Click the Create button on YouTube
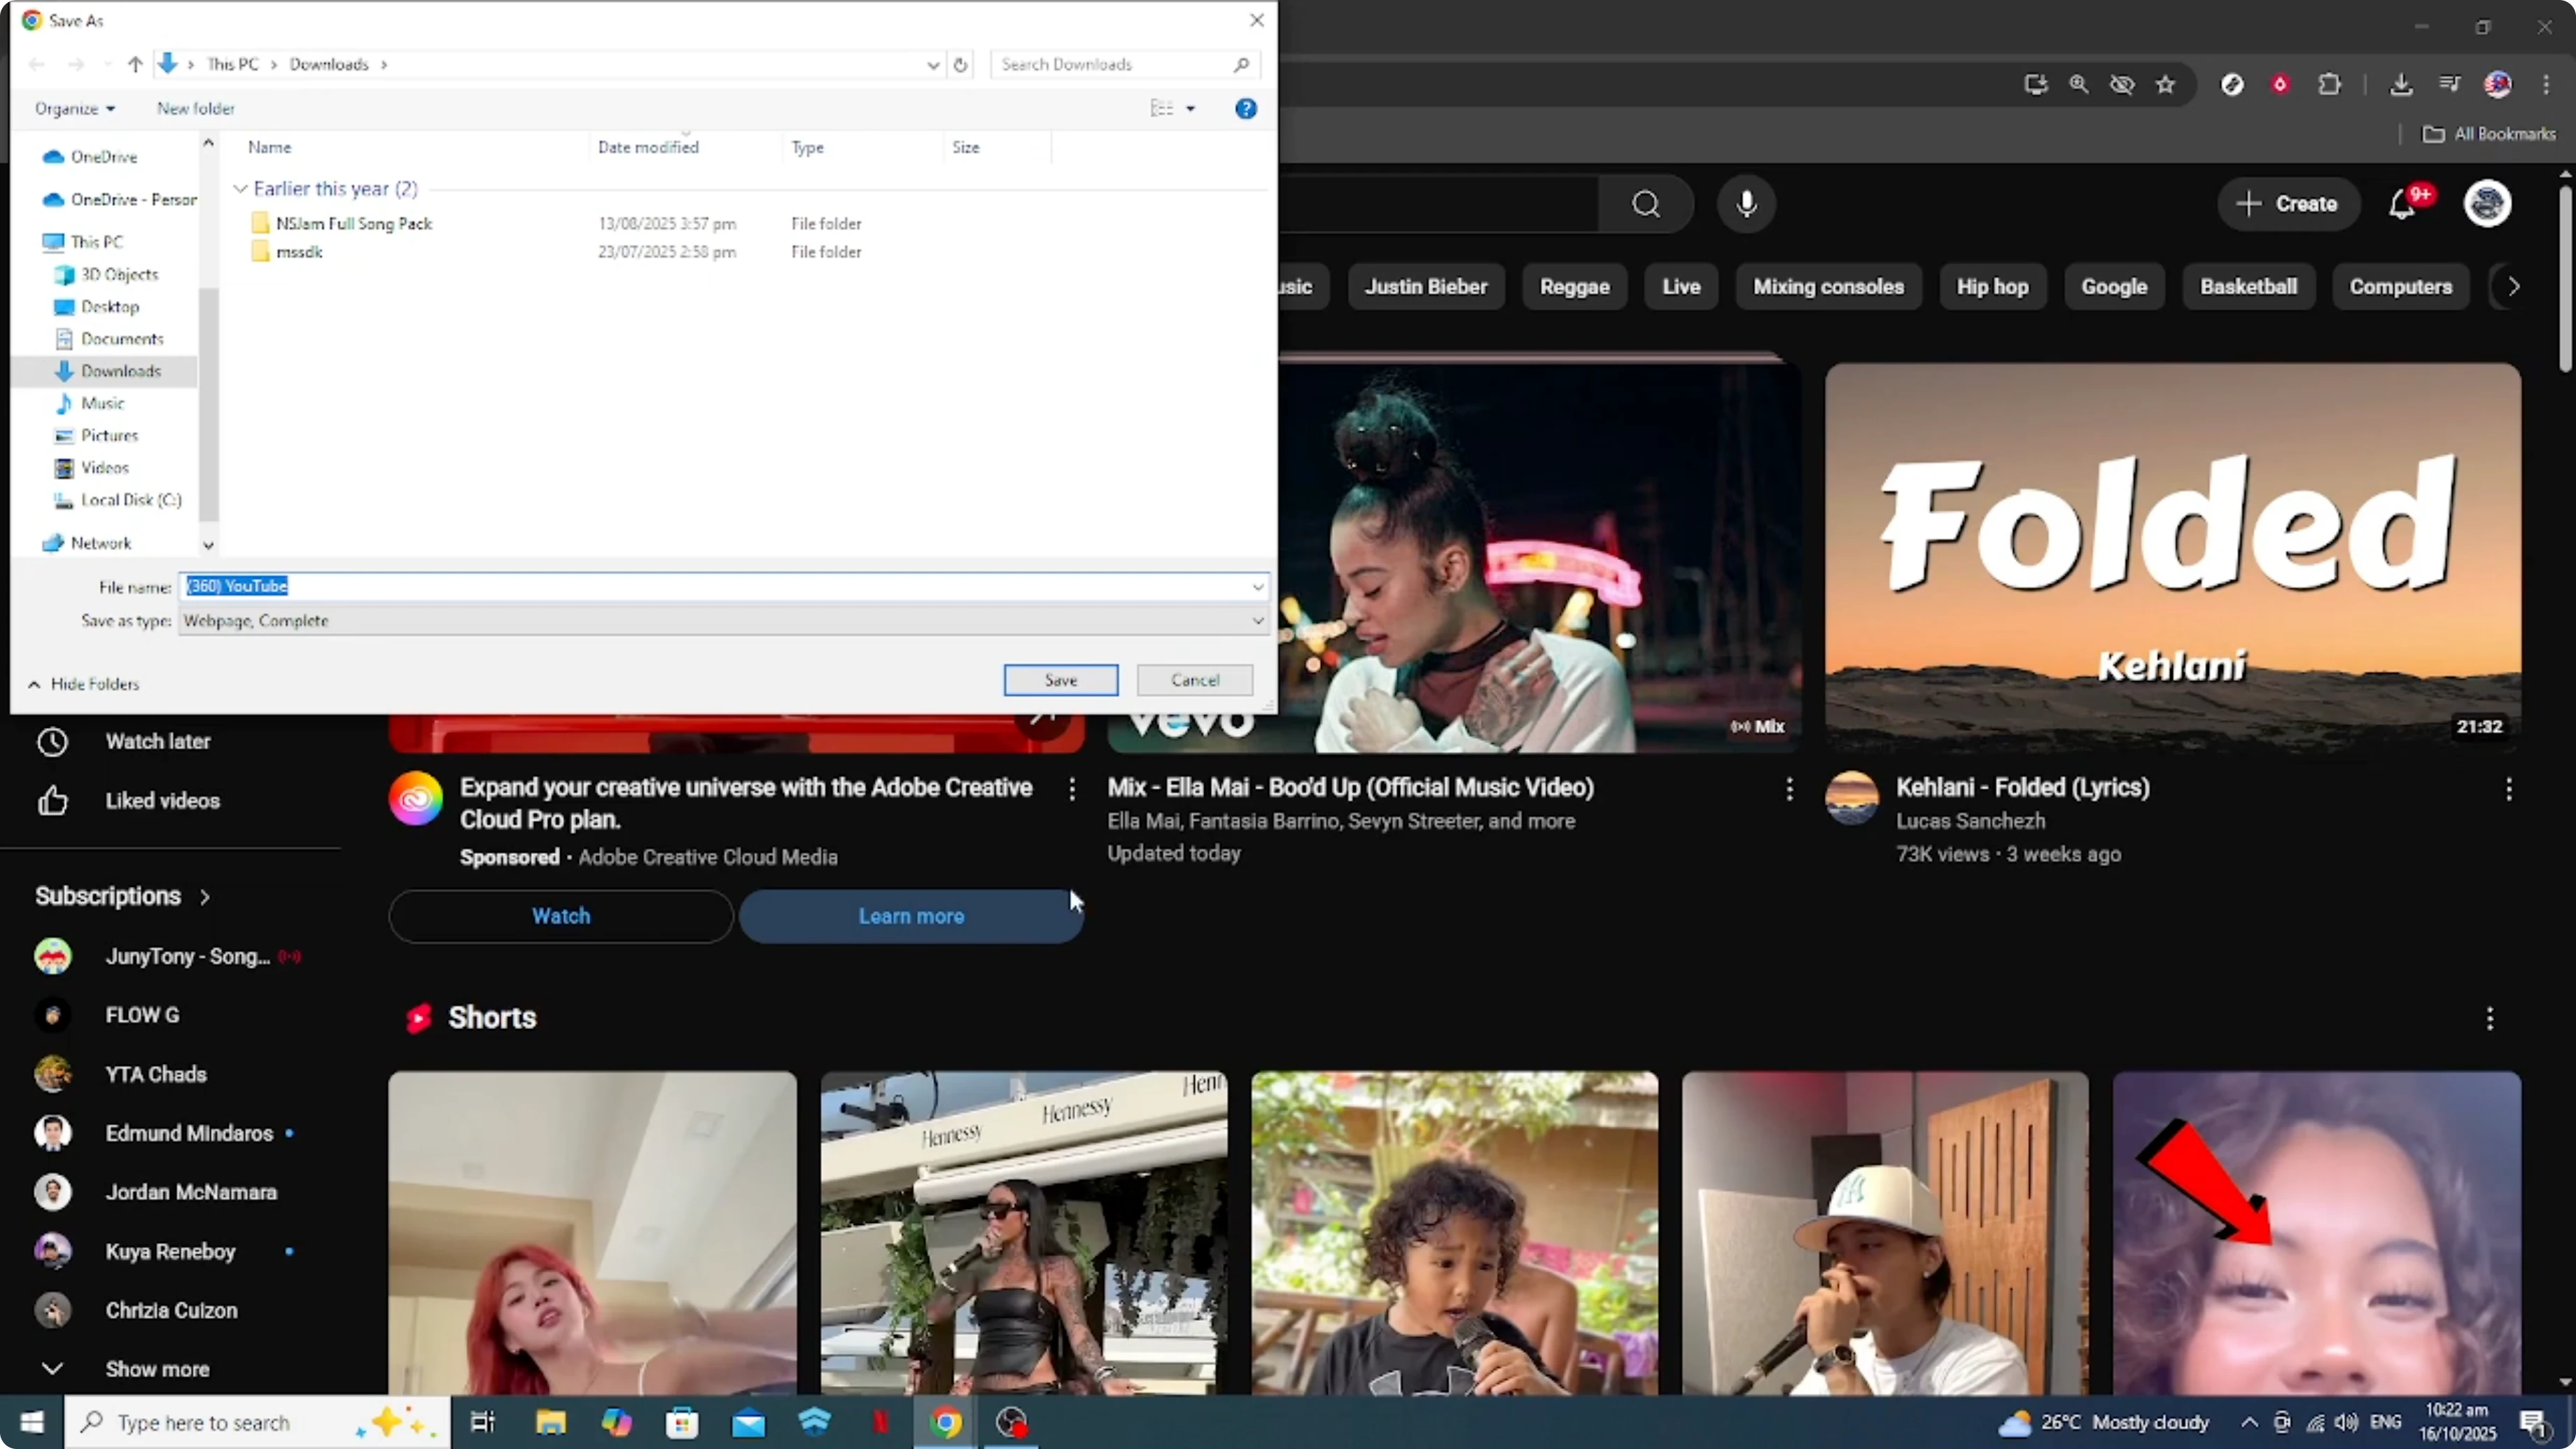Viewport: 2576px width, 1449px height. pyautogui.click(x=2289, y=204)
